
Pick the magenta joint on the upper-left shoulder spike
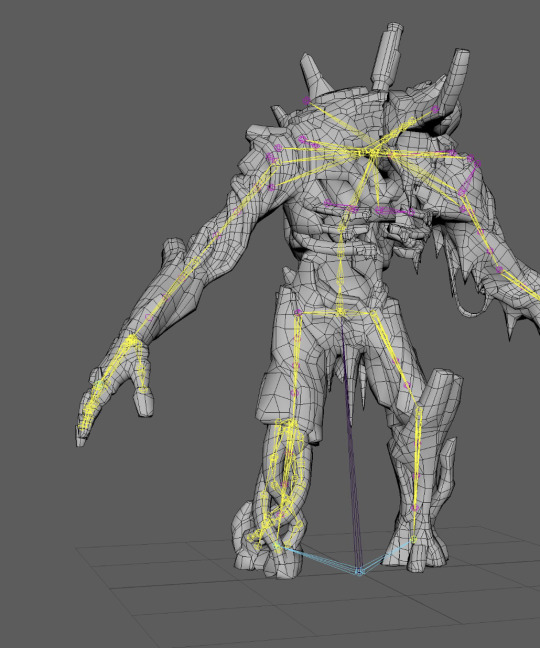pyautogui.click(x=306, y=100)
